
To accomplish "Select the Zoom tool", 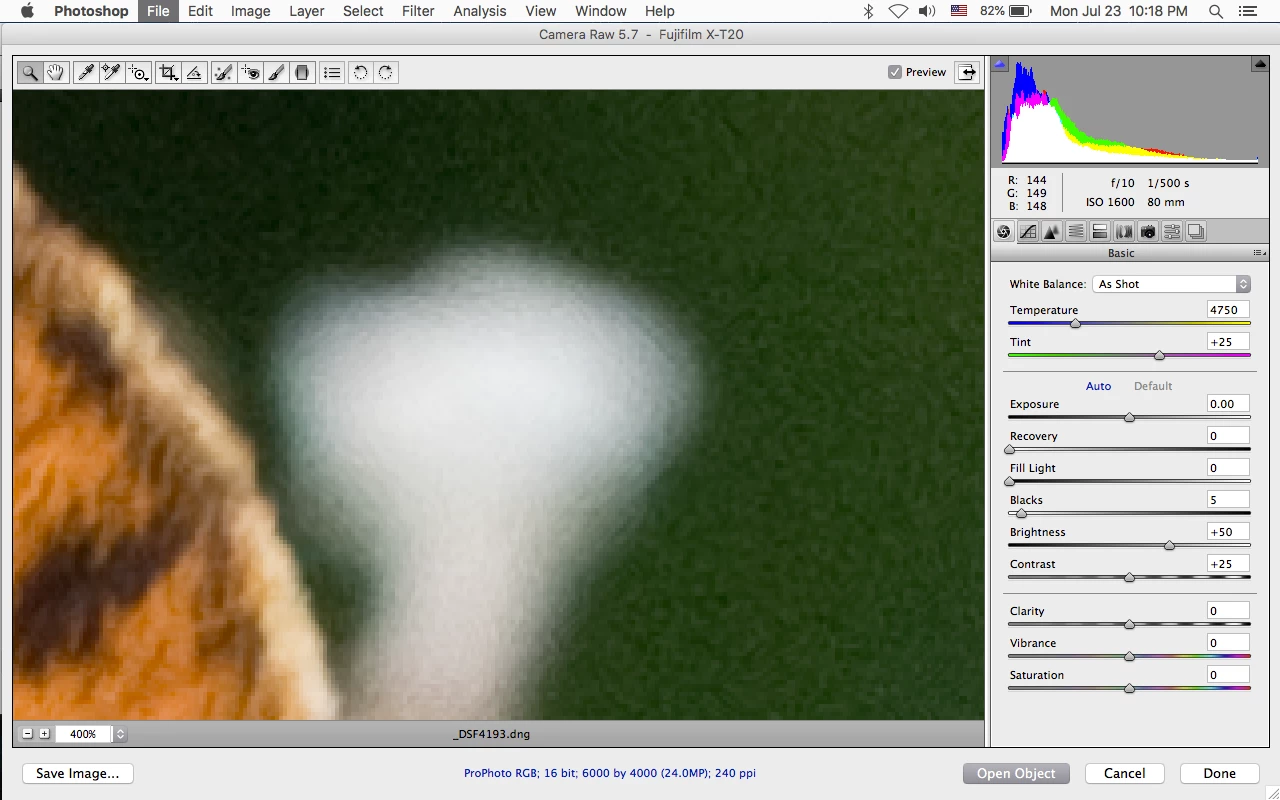I will (x=30, y=72).
